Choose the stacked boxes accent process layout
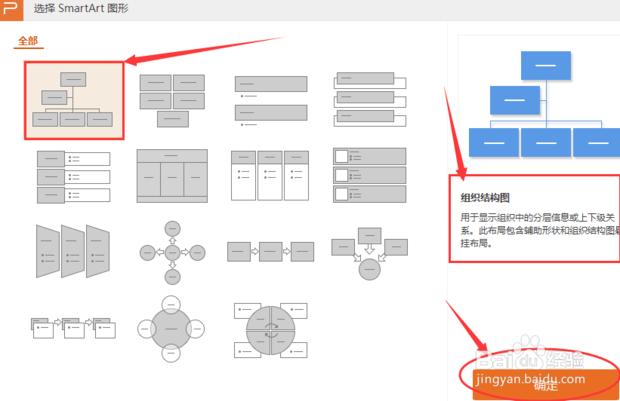 pyautogui.click(x=74, y=328)
